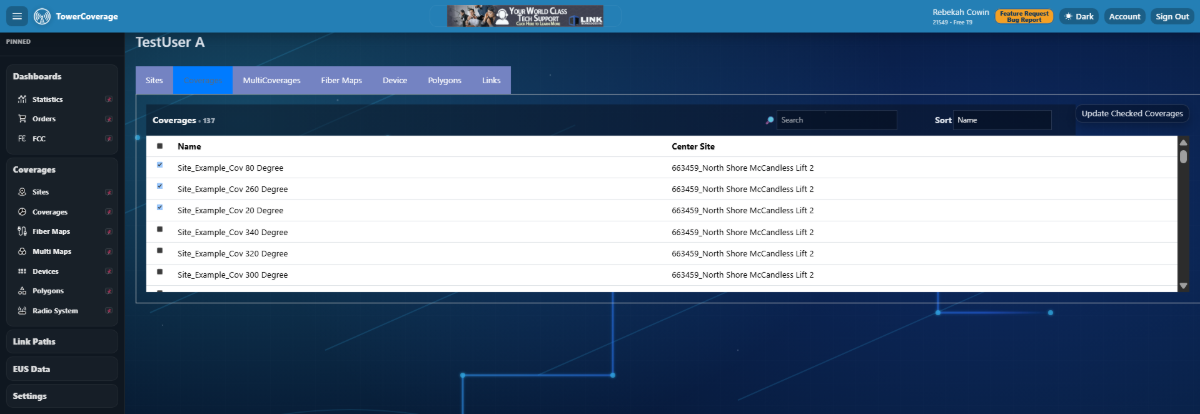Switch to the MultiCoverages tab
The height and width of the screenshot is (414, 1200).
pyautogui.click(x=272, y=80)
